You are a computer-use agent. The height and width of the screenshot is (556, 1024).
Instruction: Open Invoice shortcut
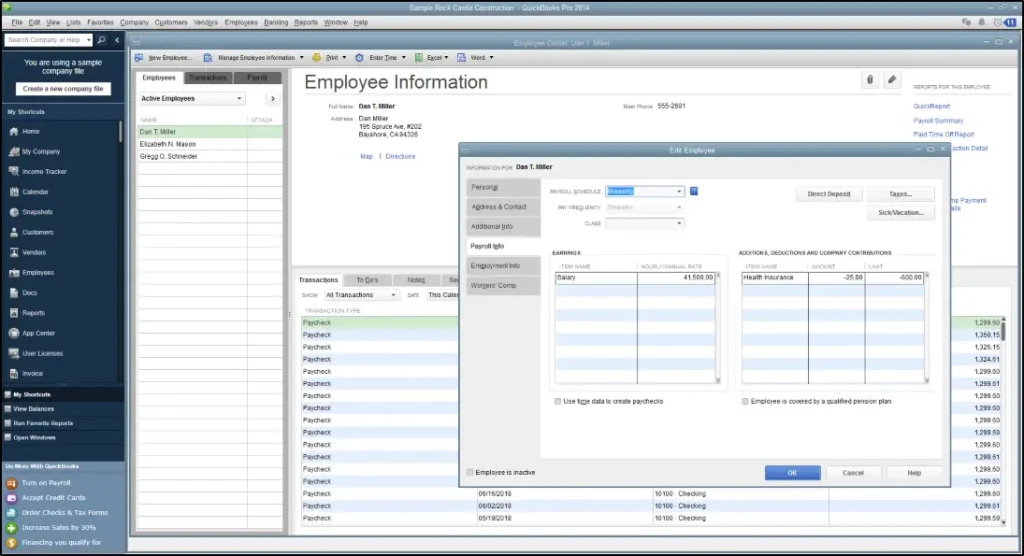[32, 374]
